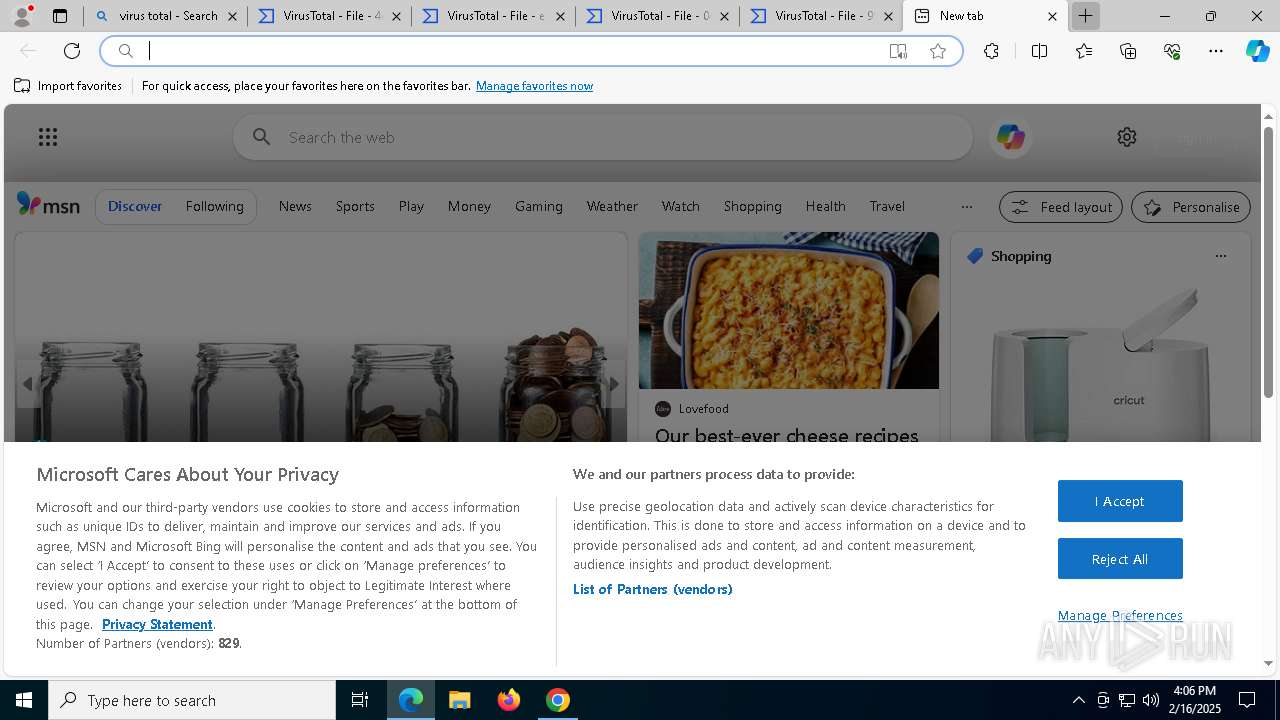Show previous story with left carousel arrow
Screen dimensions: 1280x720
coord(27,384)
